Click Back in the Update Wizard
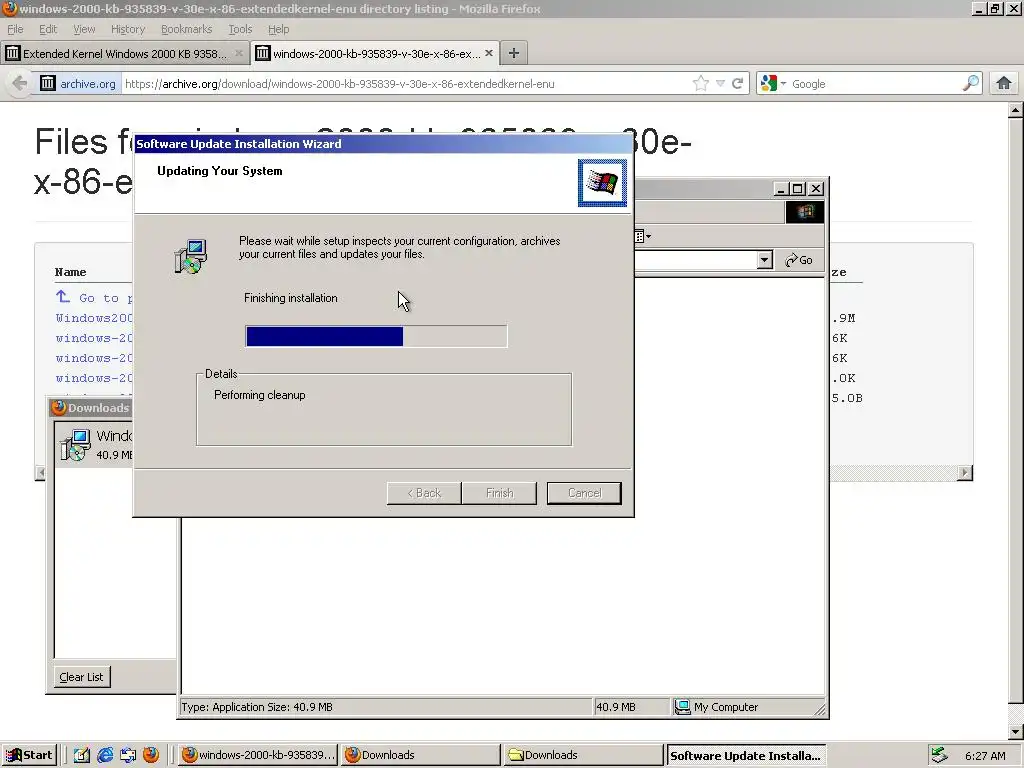Image resolution: width=1024 pixels, height=768 pixels. pos(424,493)
